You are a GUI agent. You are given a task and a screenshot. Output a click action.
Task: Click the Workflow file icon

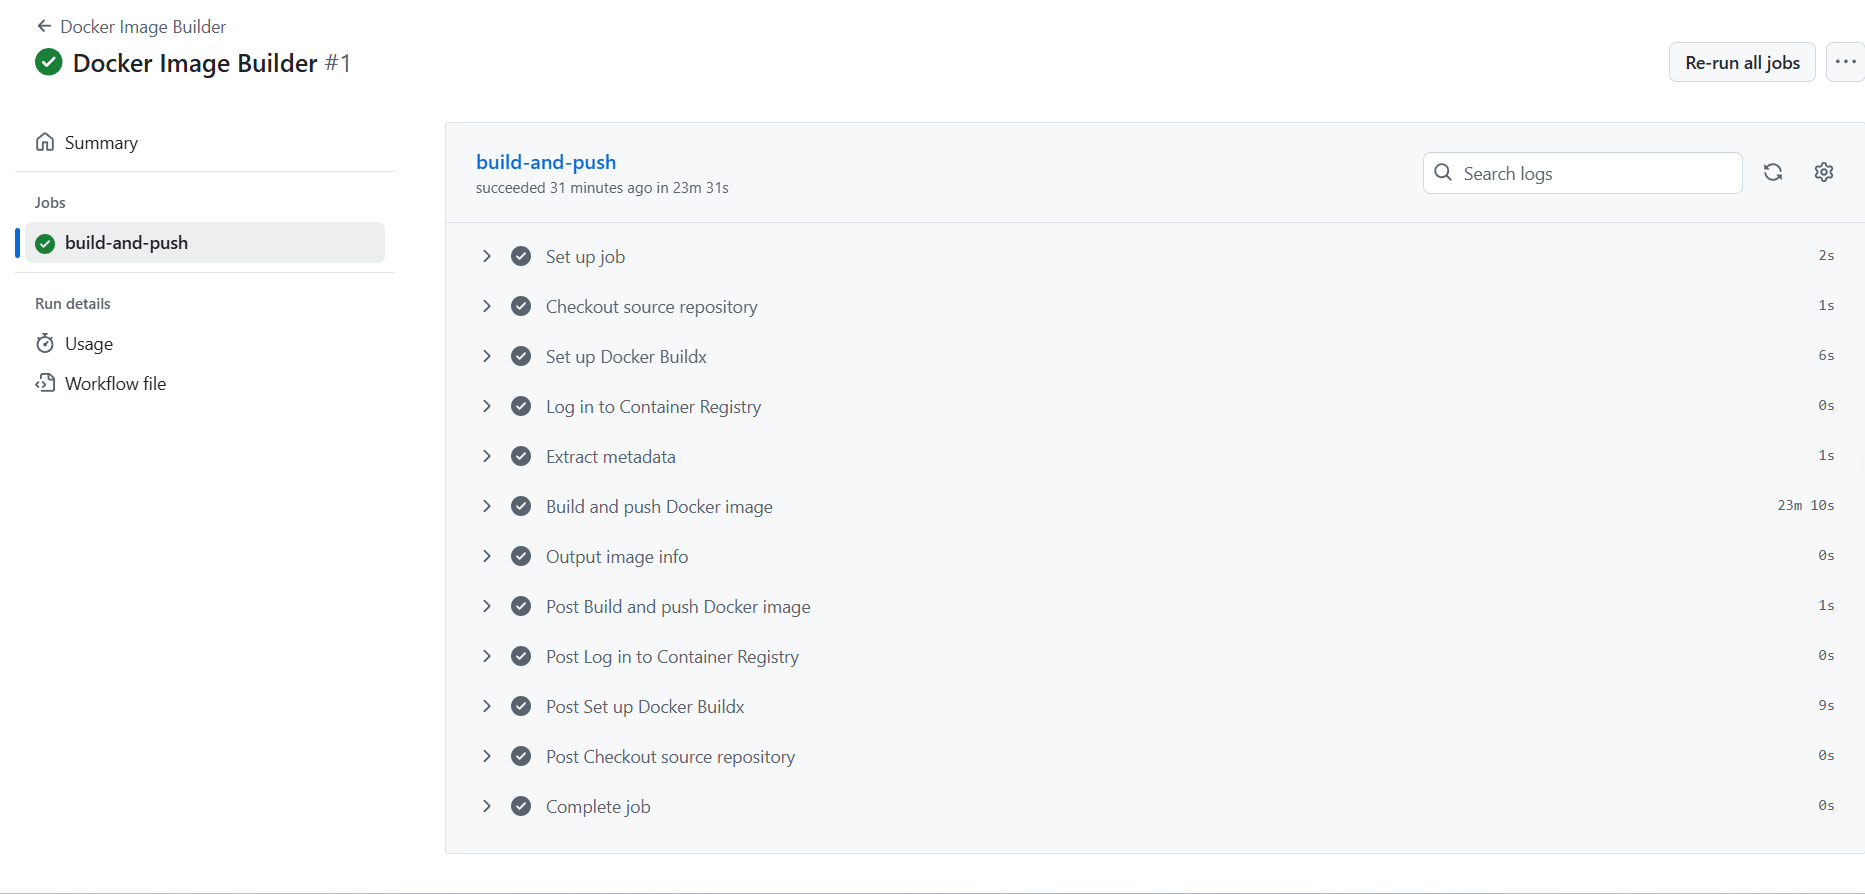click(45, 384)
